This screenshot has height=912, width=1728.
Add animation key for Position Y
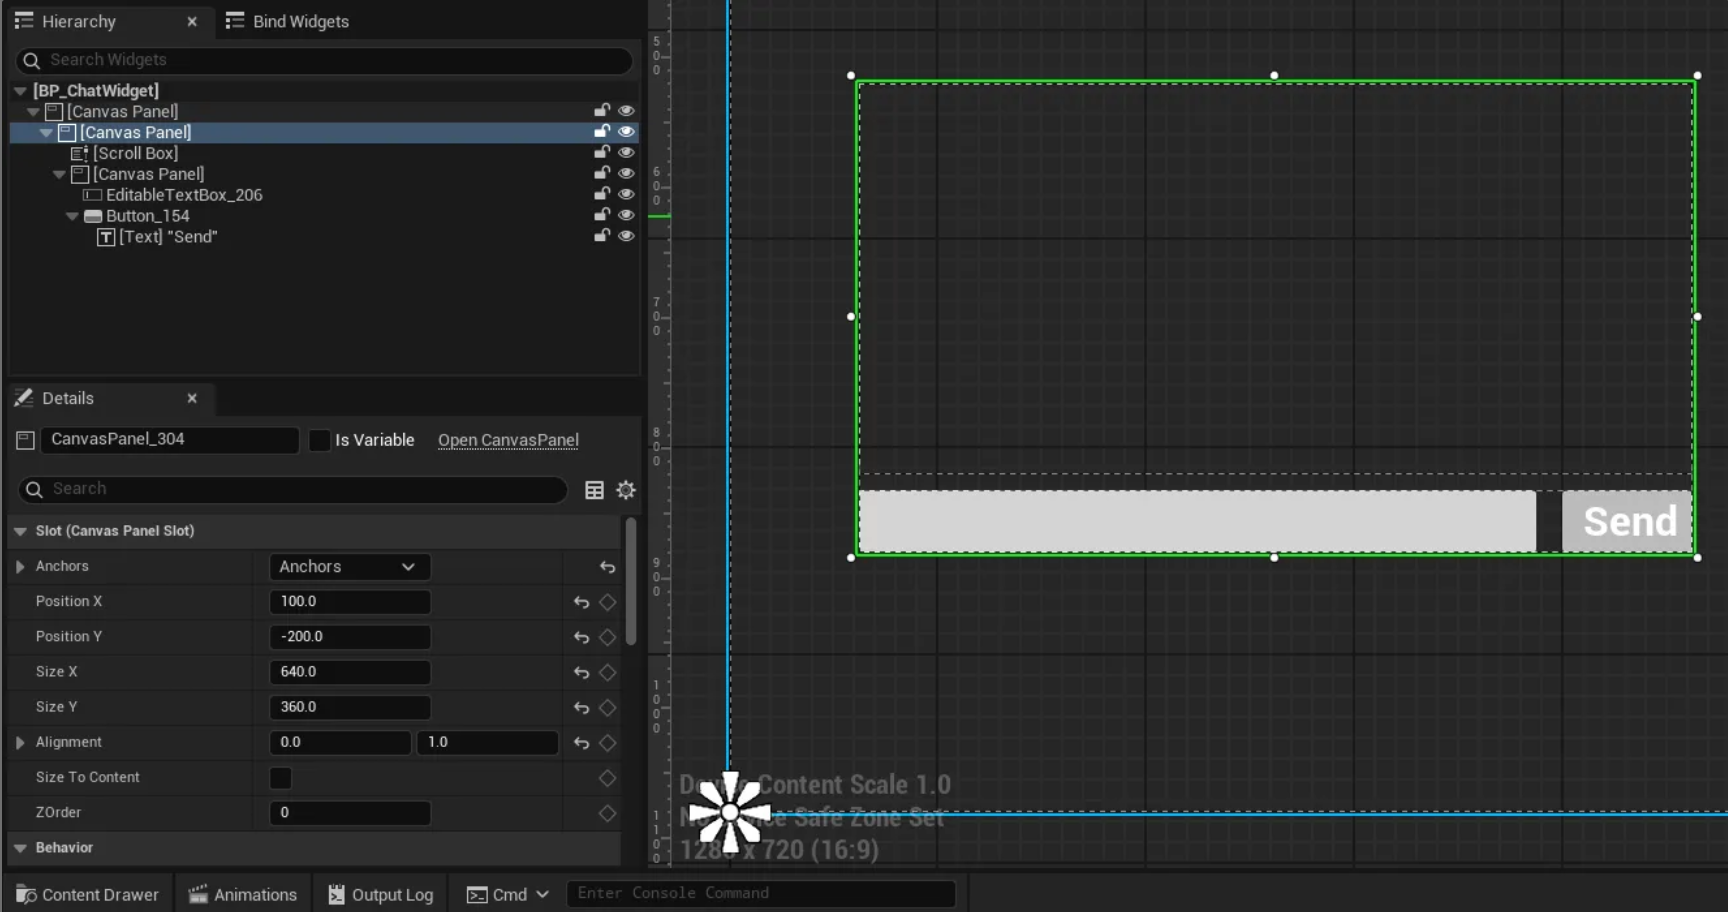click(x=607, y=637)
